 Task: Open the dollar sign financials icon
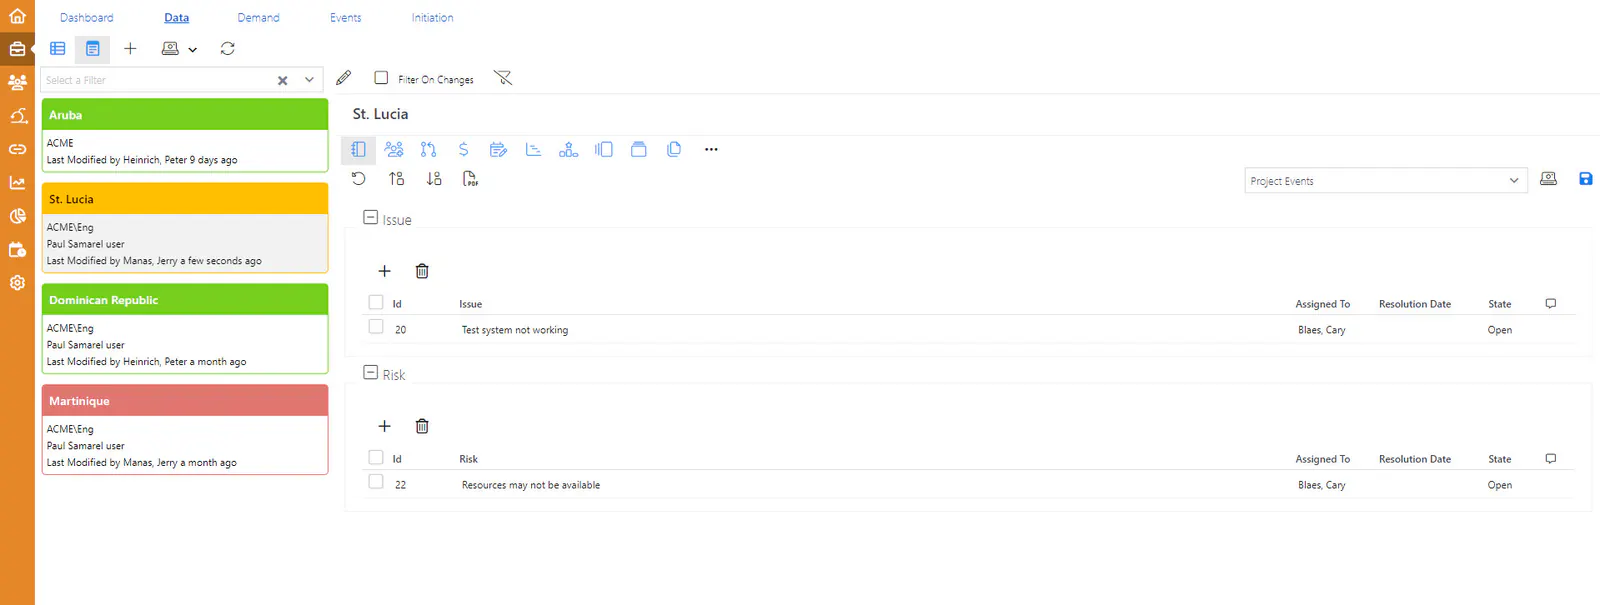[463, 149]
